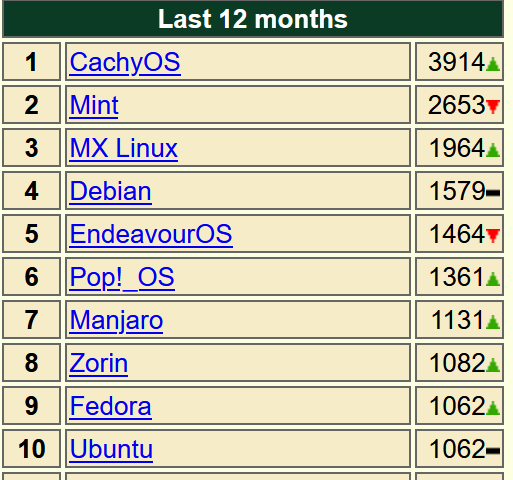Select the hit count 1131
This screenshot has width=513, height=480.
click(x=458, y=320)
